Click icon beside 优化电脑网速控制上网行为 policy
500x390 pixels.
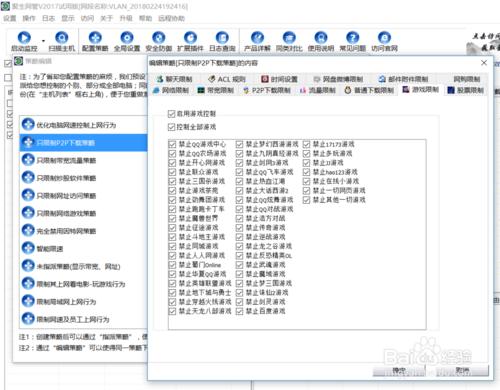[x=28, y=124]
